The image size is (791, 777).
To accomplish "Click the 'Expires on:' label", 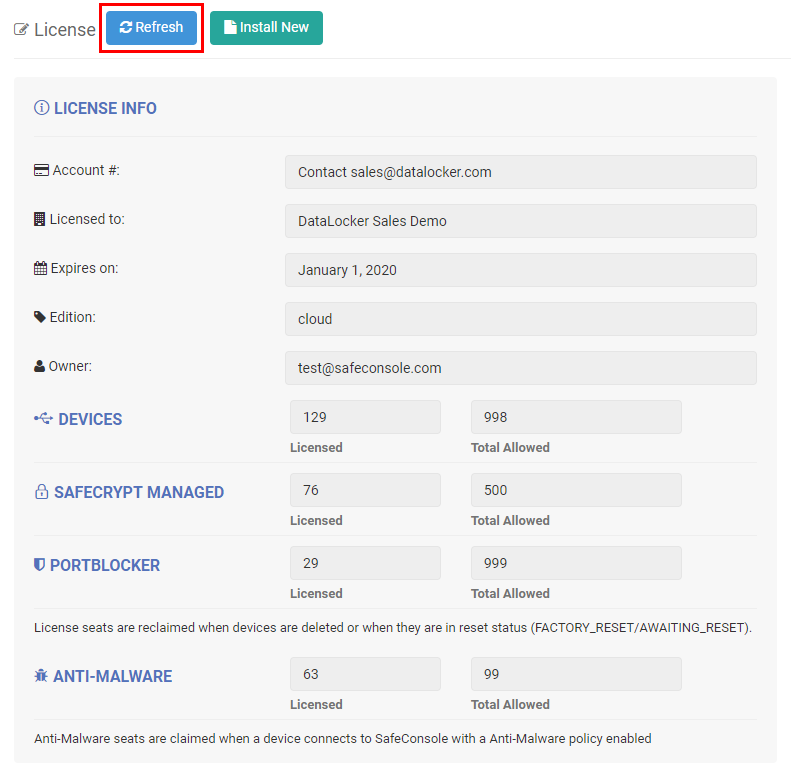I will click(x=85, y=268).
